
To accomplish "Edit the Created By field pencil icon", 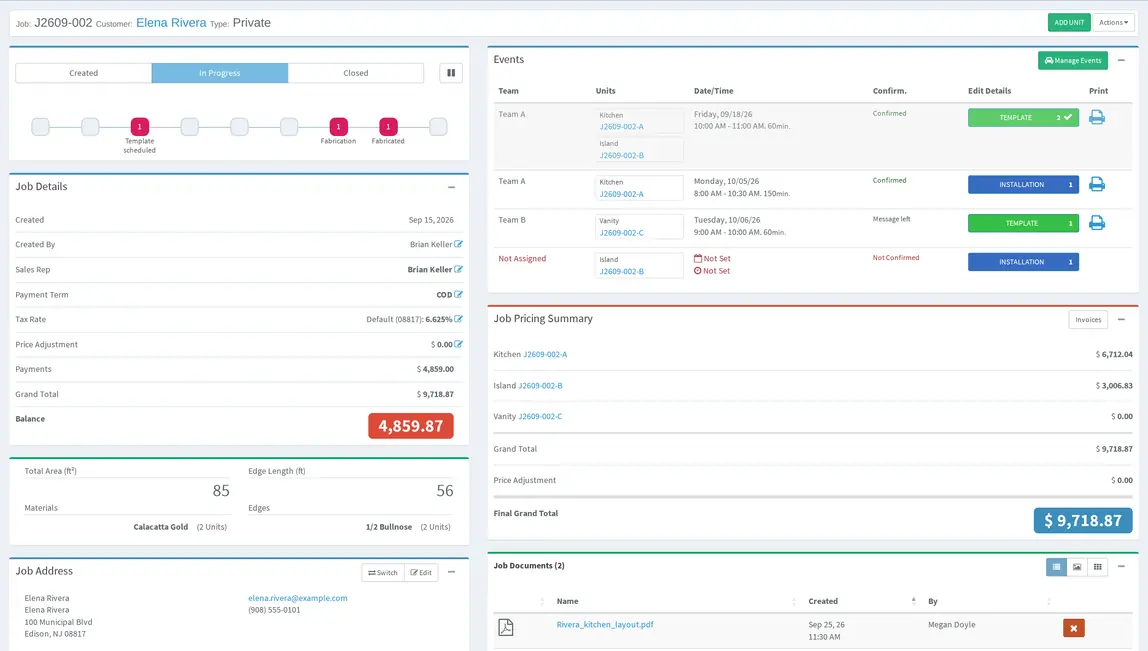I will (x=458, y=244).
